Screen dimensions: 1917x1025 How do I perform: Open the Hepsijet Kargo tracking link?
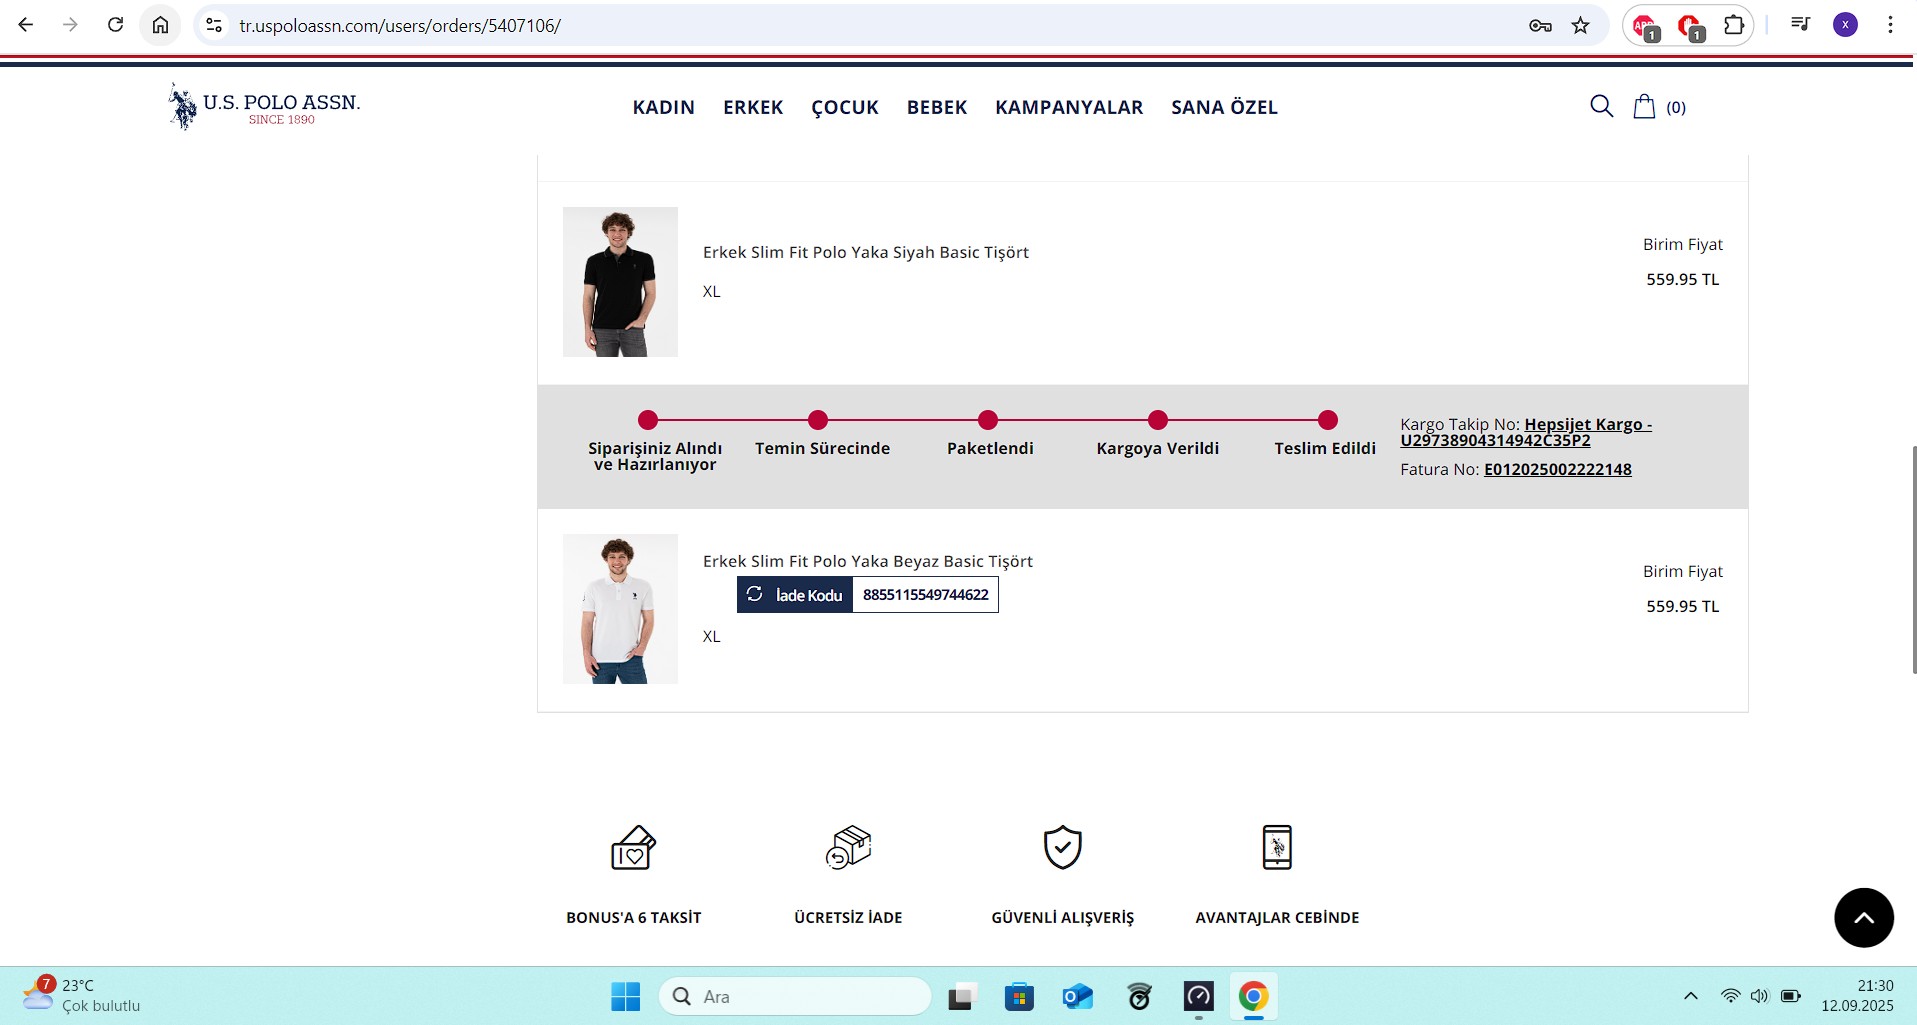(x=1525, y=432)
